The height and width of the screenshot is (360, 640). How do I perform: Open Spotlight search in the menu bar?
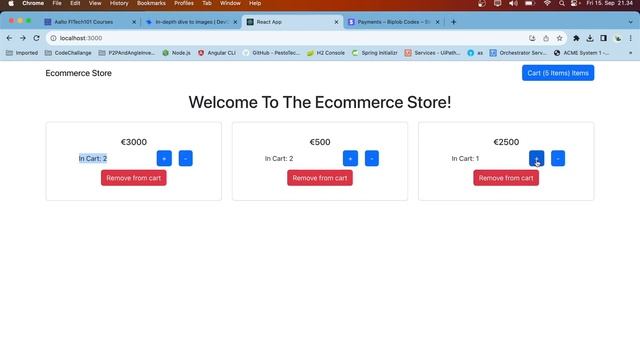(x=562, y=3)
